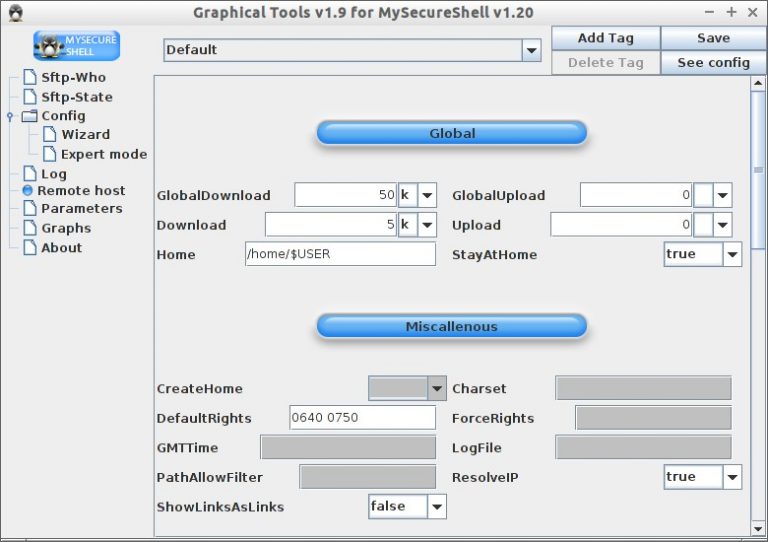Open CreateHome dropdown
The height and width of the screenshot is (542, 768).
437,388
